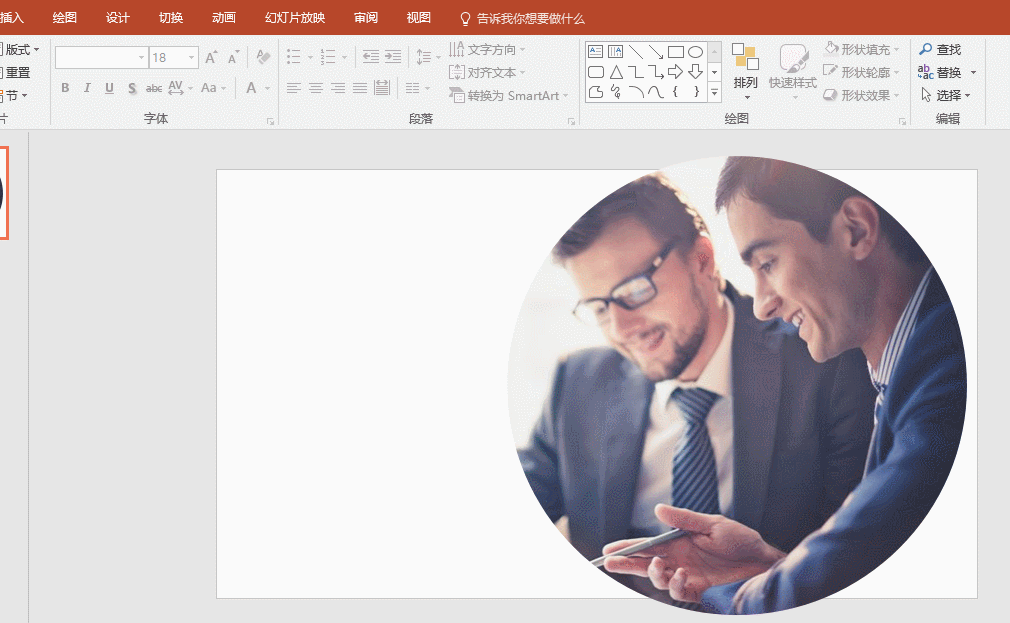Open the Transitions tab (切换)
The width and height of the screenshot is (1010, 623).
pos(171,18)
